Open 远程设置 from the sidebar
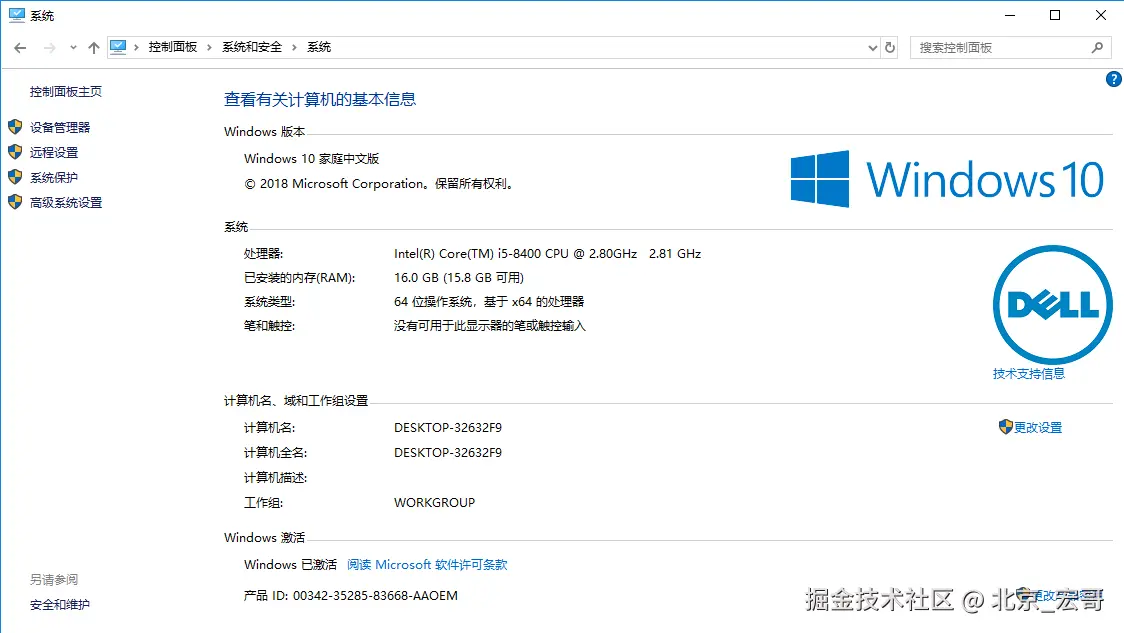1124x633 pixels. pyautogui.click(x=54, y=153)
